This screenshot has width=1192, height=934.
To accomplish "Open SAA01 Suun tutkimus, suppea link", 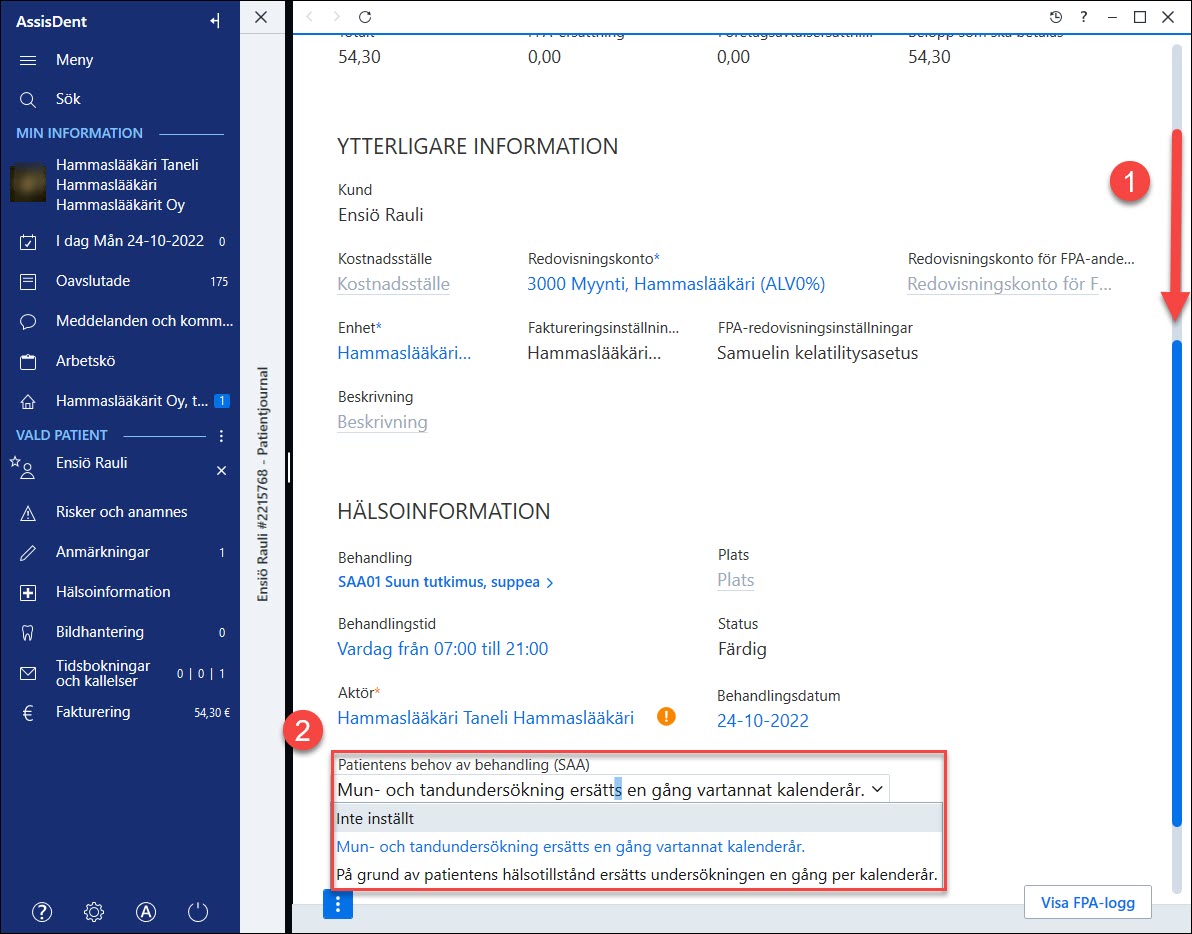I will point(445,582).
